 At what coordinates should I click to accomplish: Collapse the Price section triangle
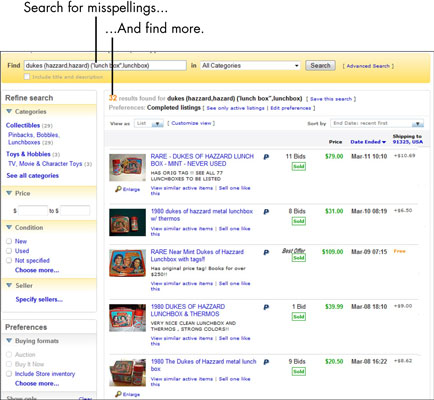[9, 193]
